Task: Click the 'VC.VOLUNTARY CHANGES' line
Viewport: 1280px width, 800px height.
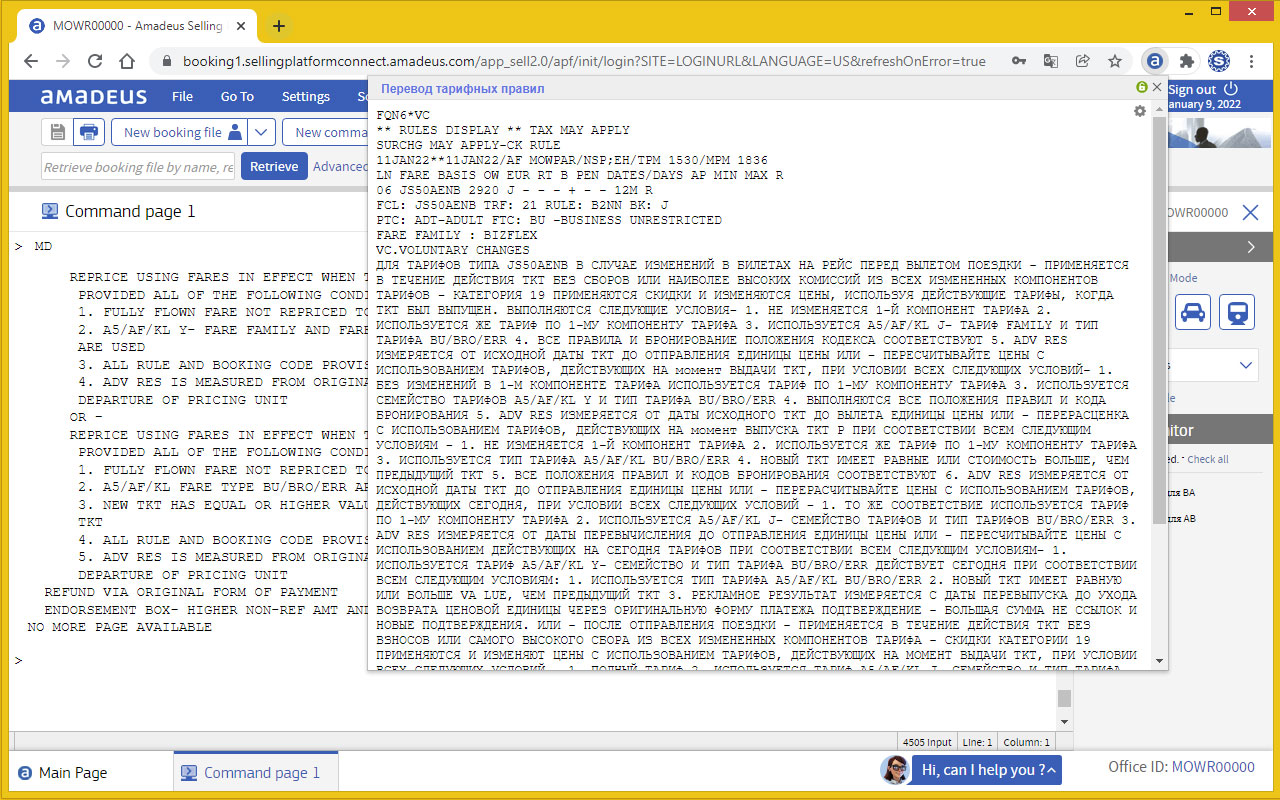Action: [x=453, y=250]
